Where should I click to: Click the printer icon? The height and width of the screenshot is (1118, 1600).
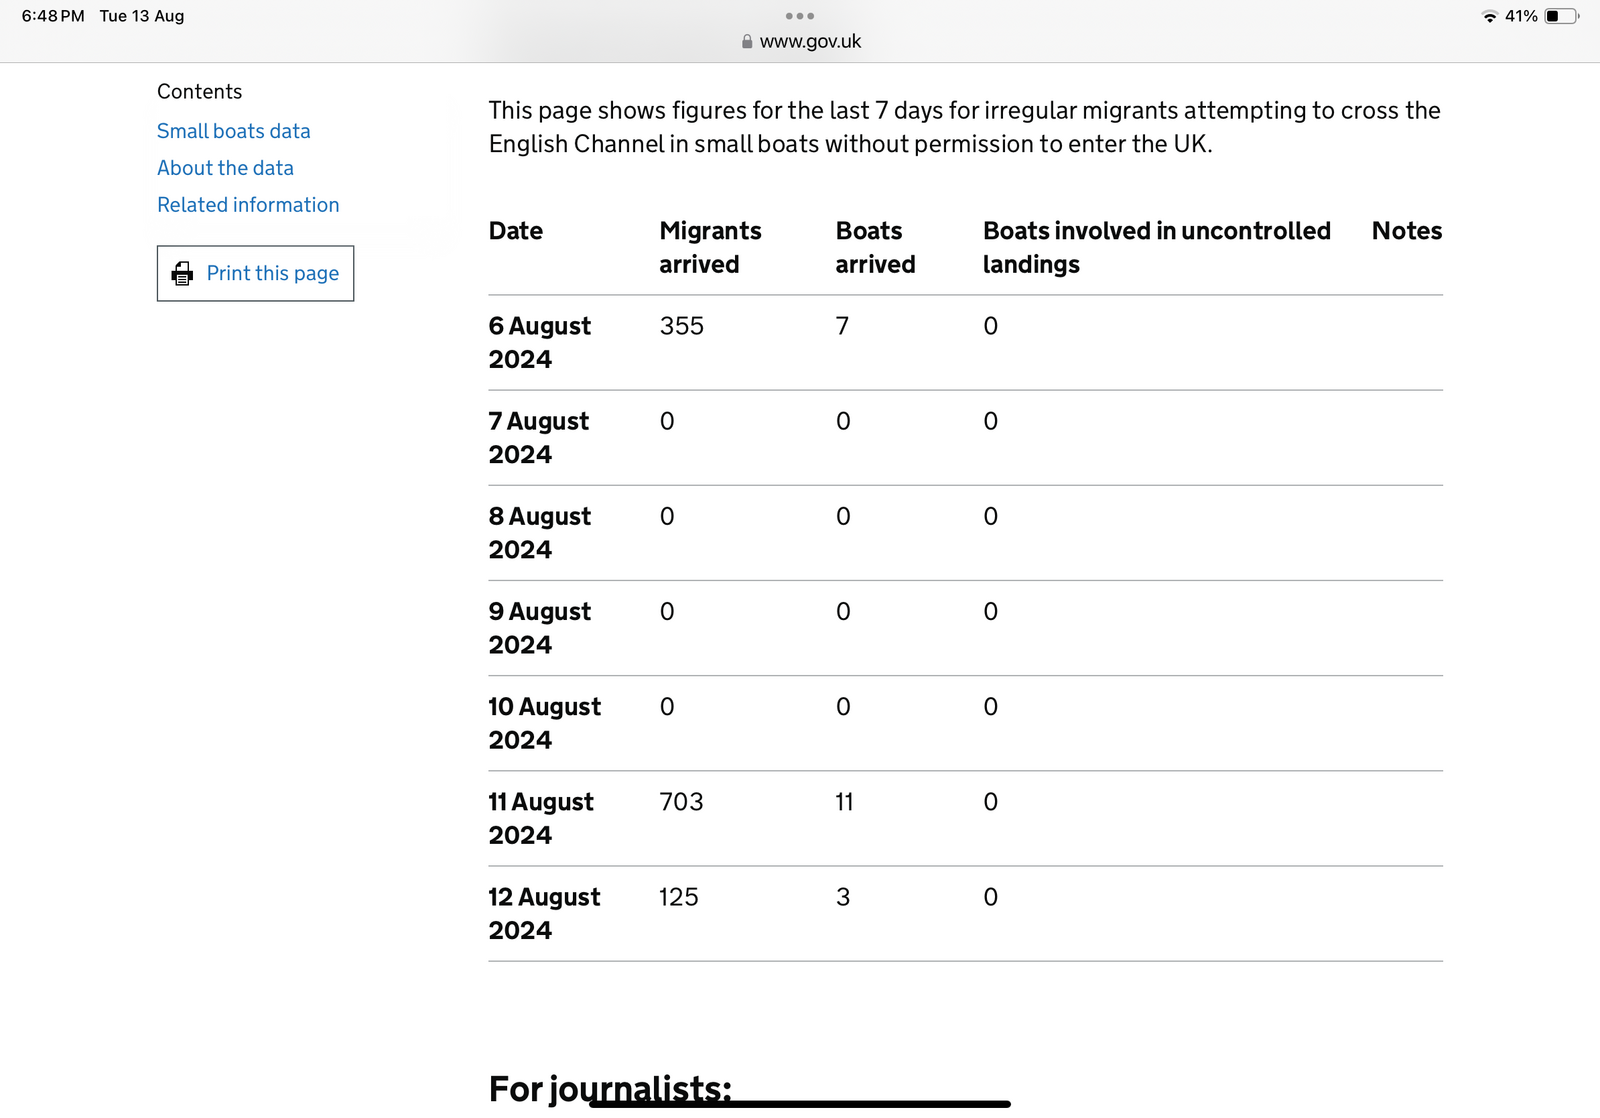(x=182, y=274)
